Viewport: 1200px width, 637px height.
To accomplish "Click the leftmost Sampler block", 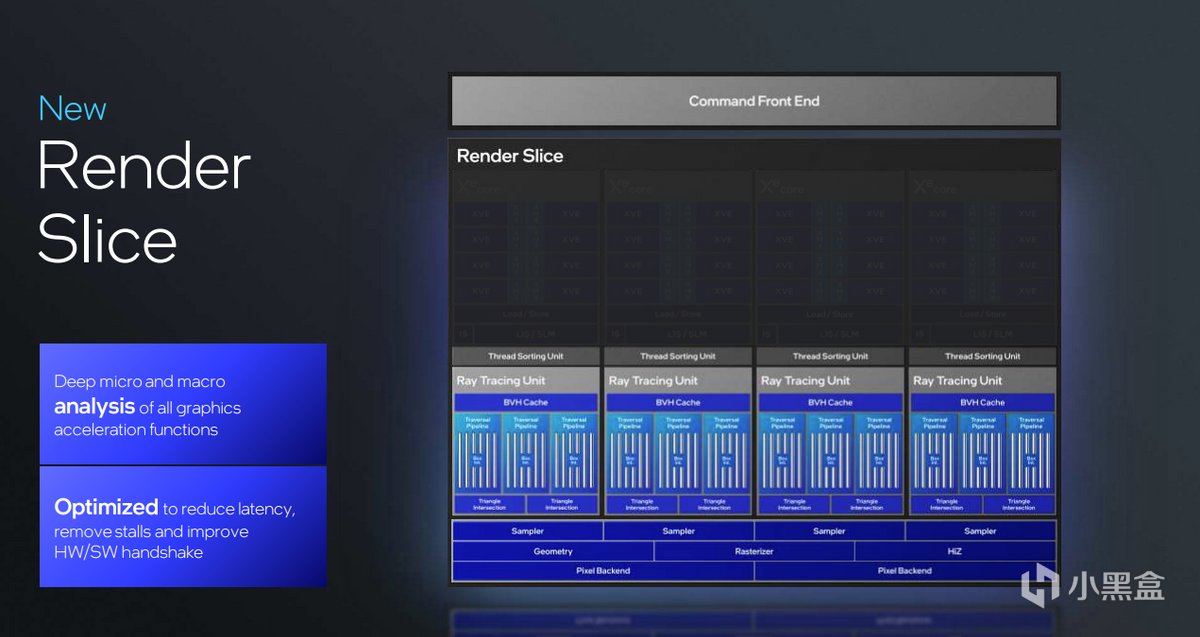I will pos(527,531).
